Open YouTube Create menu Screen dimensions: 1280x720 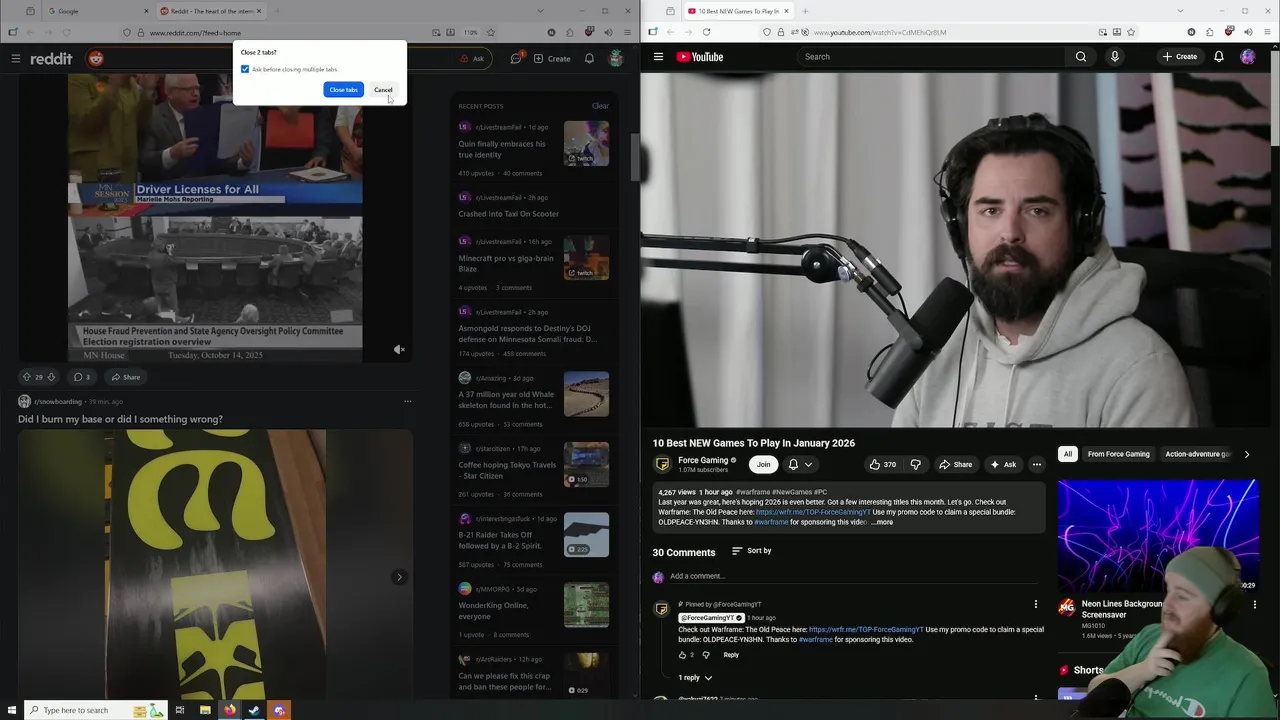(x=1180, y=57)
